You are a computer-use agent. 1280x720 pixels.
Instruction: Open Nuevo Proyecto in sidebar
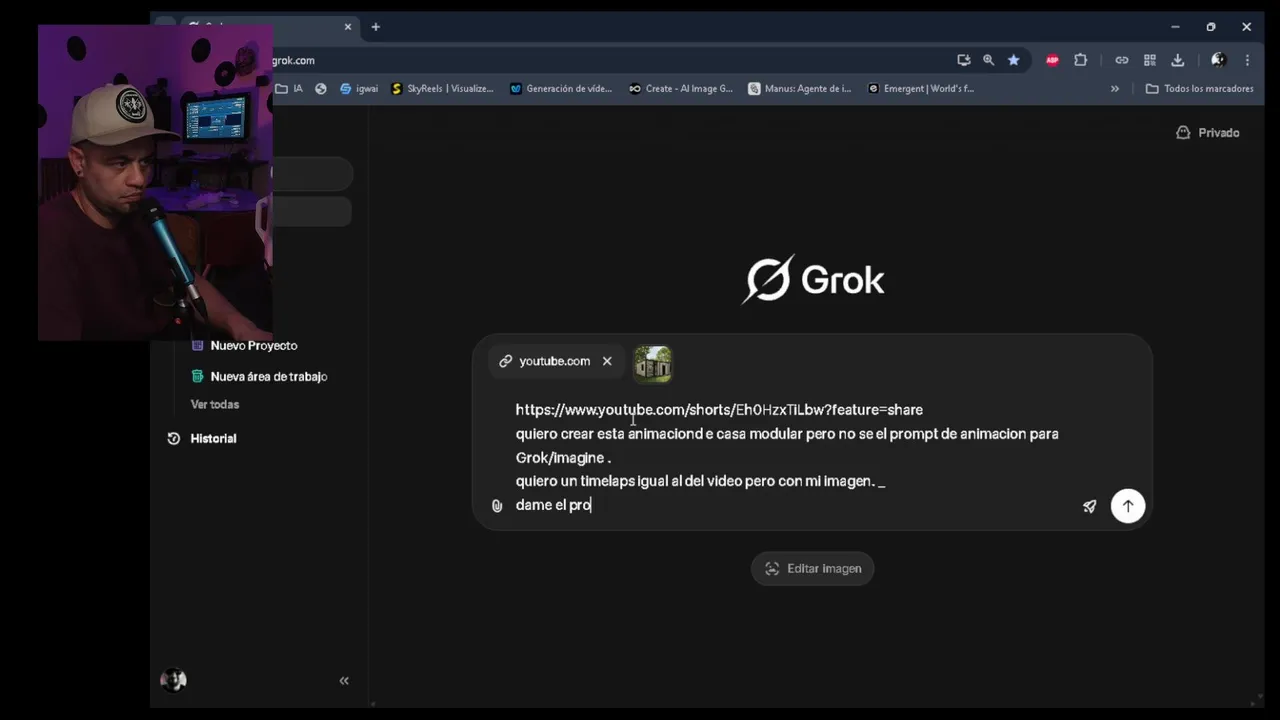point(244,345)
